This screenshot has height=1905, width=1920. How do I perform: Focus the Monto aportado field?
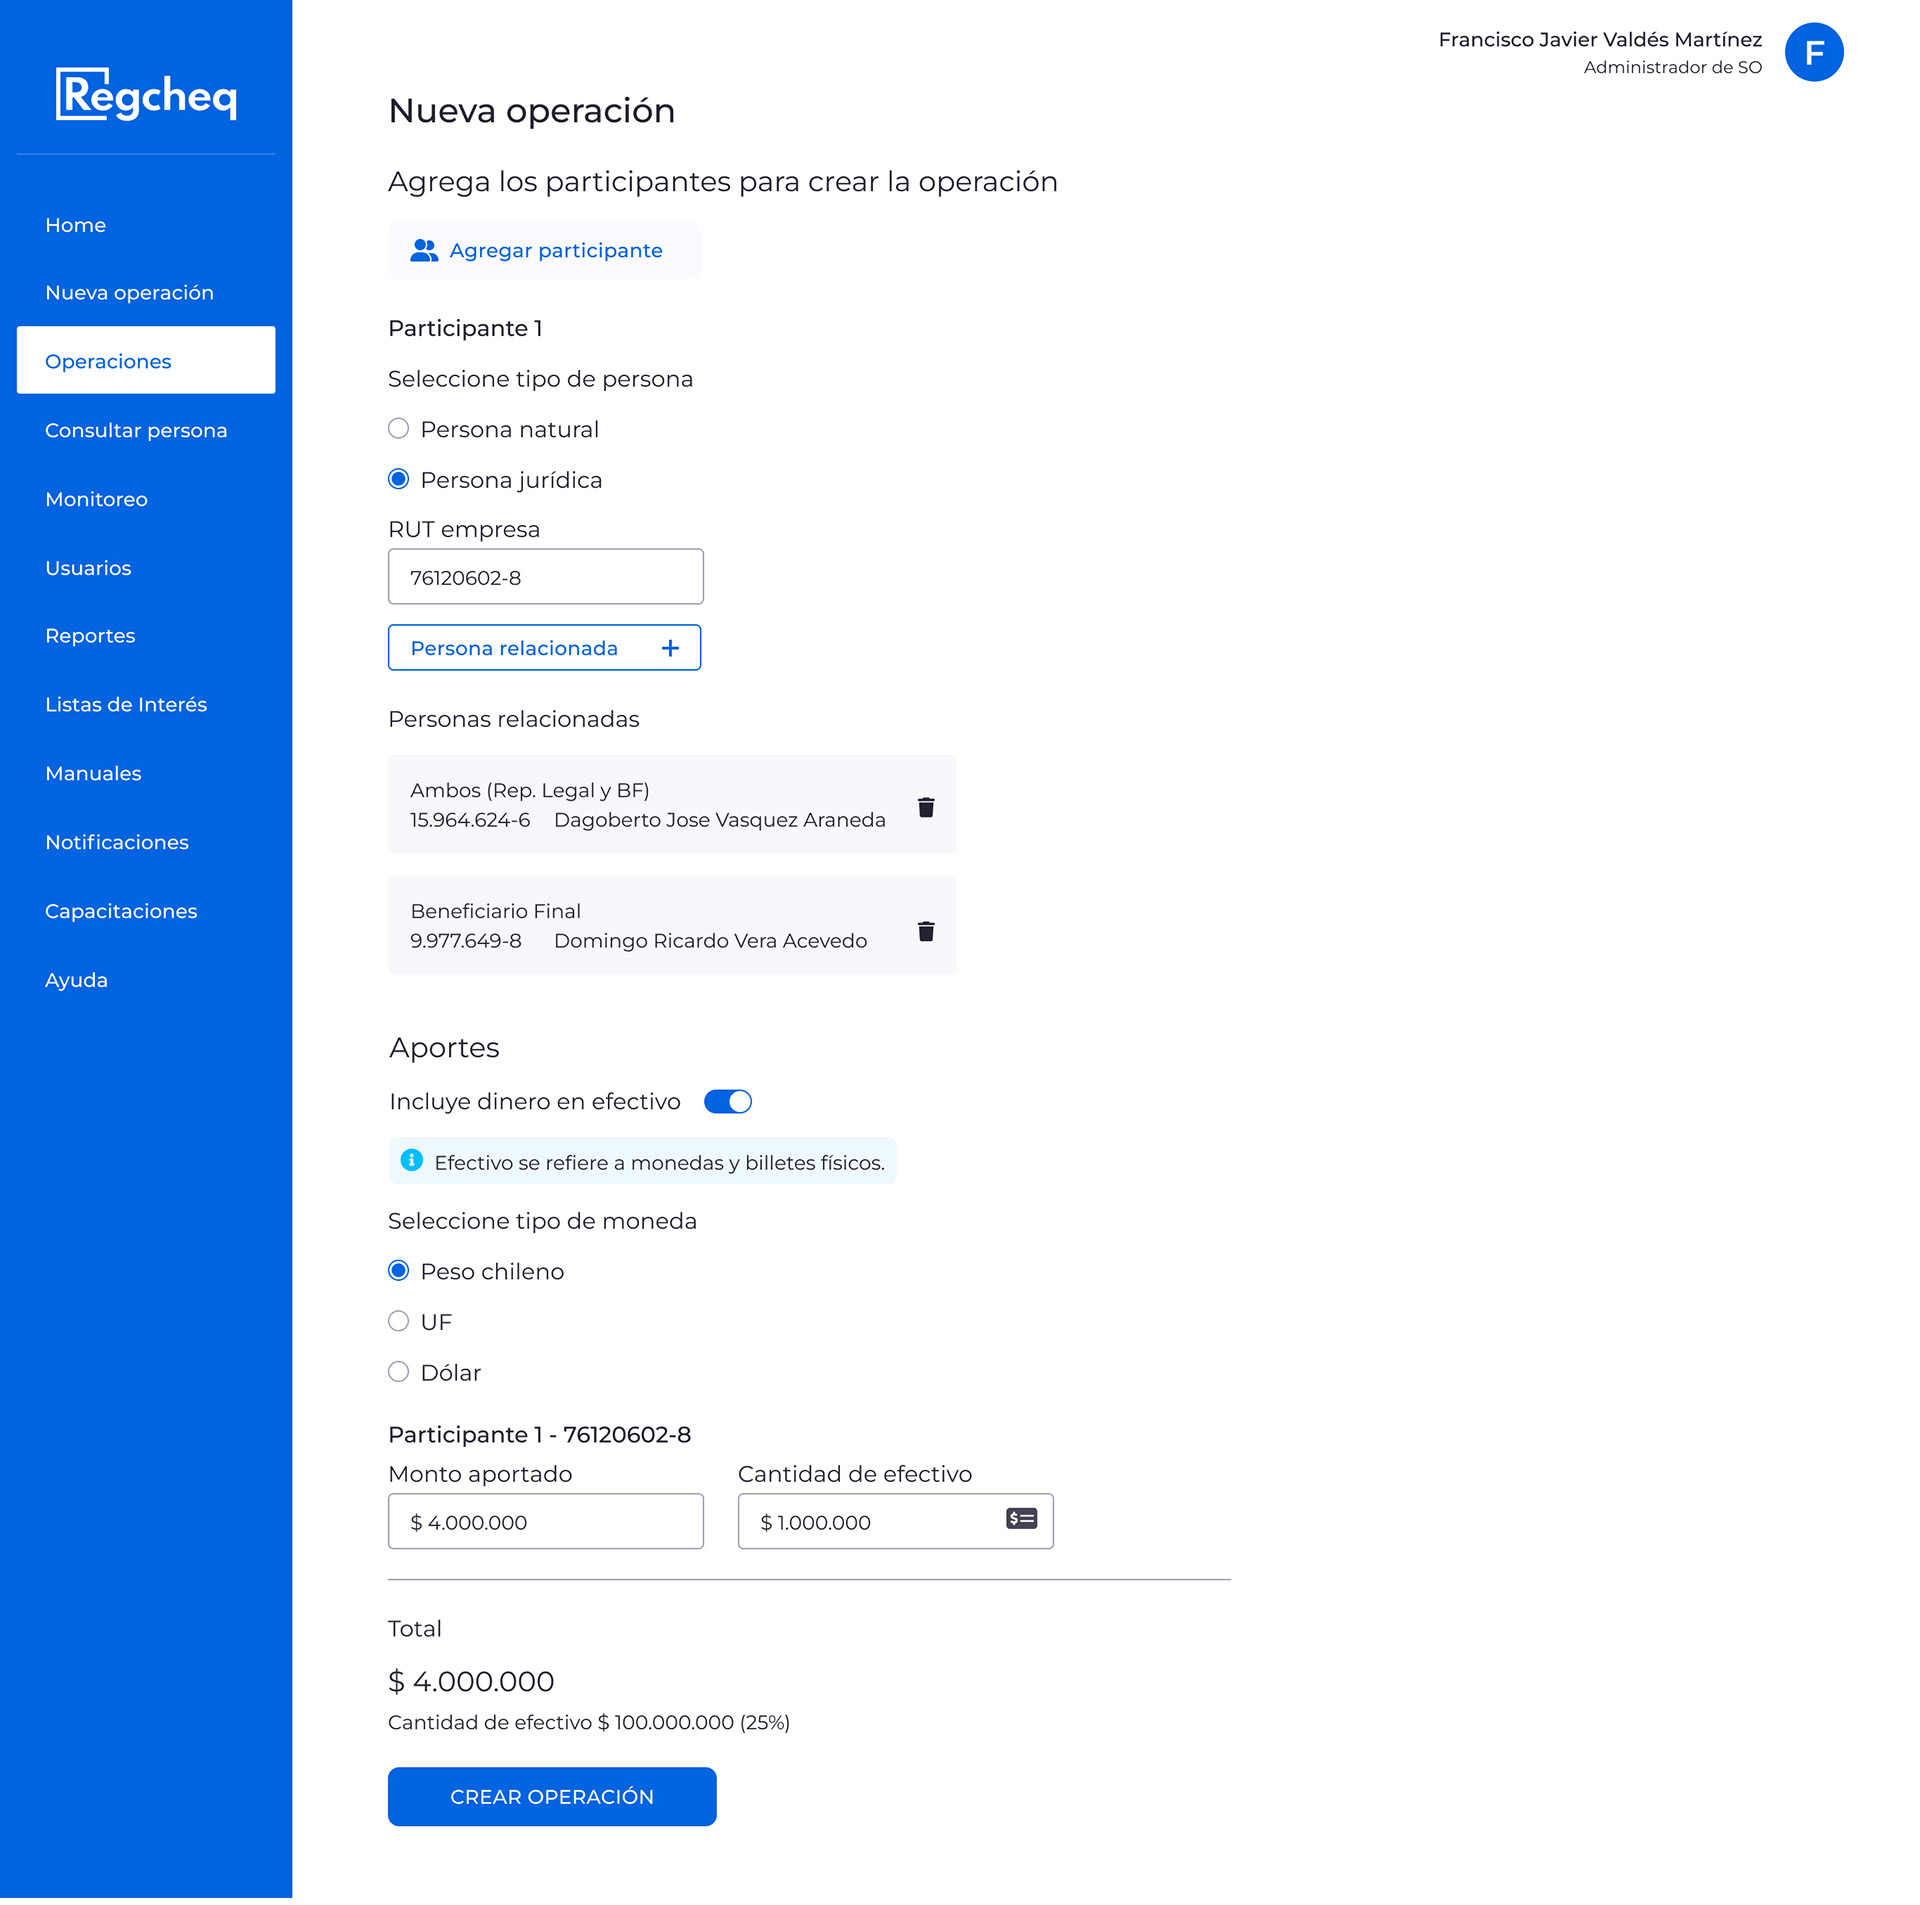pyautogui.click(x=545, y=1521)
